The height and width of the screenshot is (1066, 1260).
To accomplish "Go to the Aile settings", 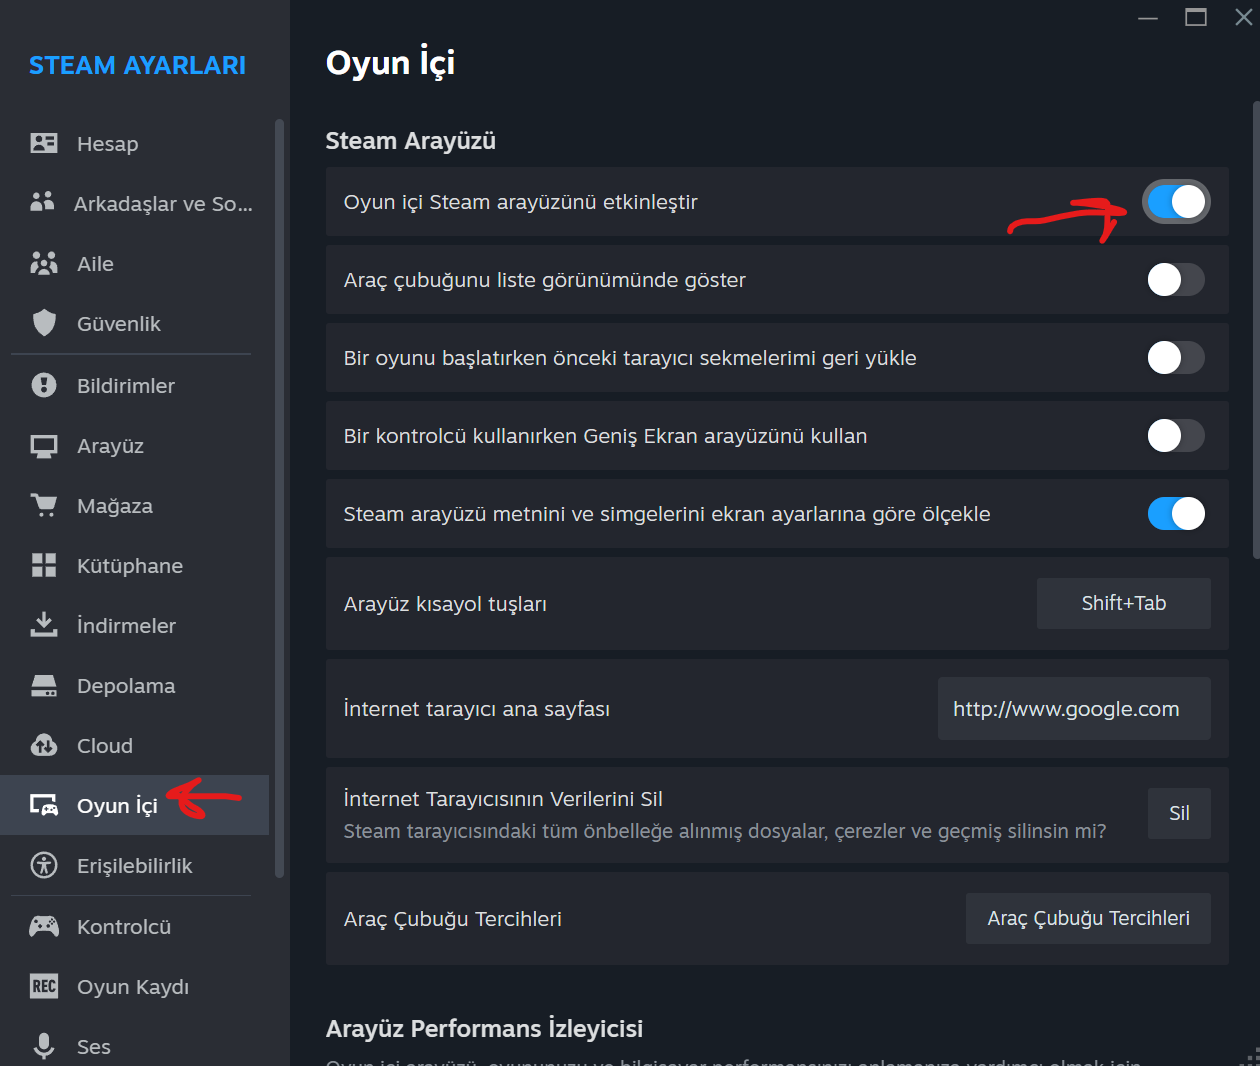I will 135,263.
